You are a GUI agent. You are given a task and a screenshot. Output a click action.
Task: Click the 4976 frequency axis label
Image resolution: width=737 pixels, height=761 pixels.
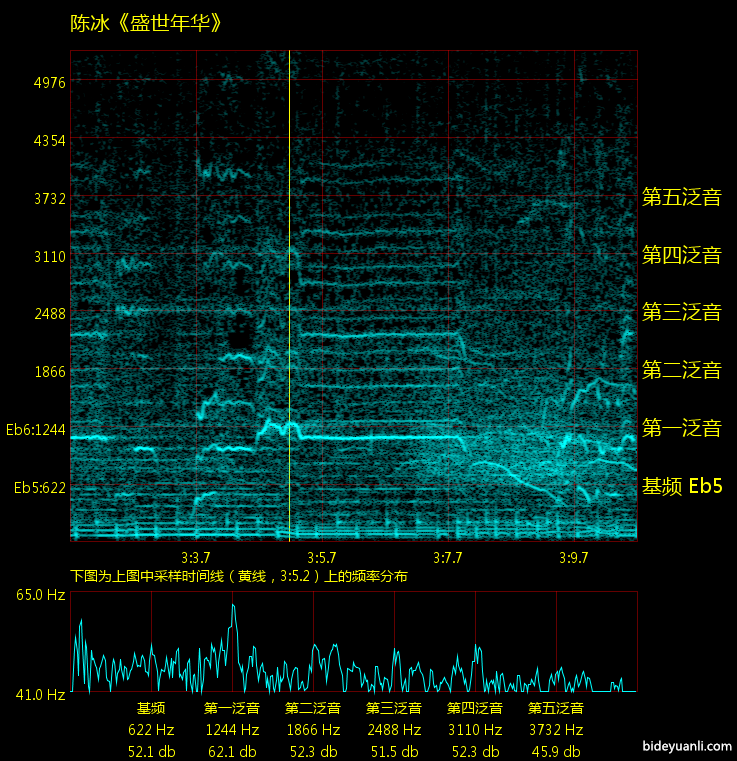(49, 82)
